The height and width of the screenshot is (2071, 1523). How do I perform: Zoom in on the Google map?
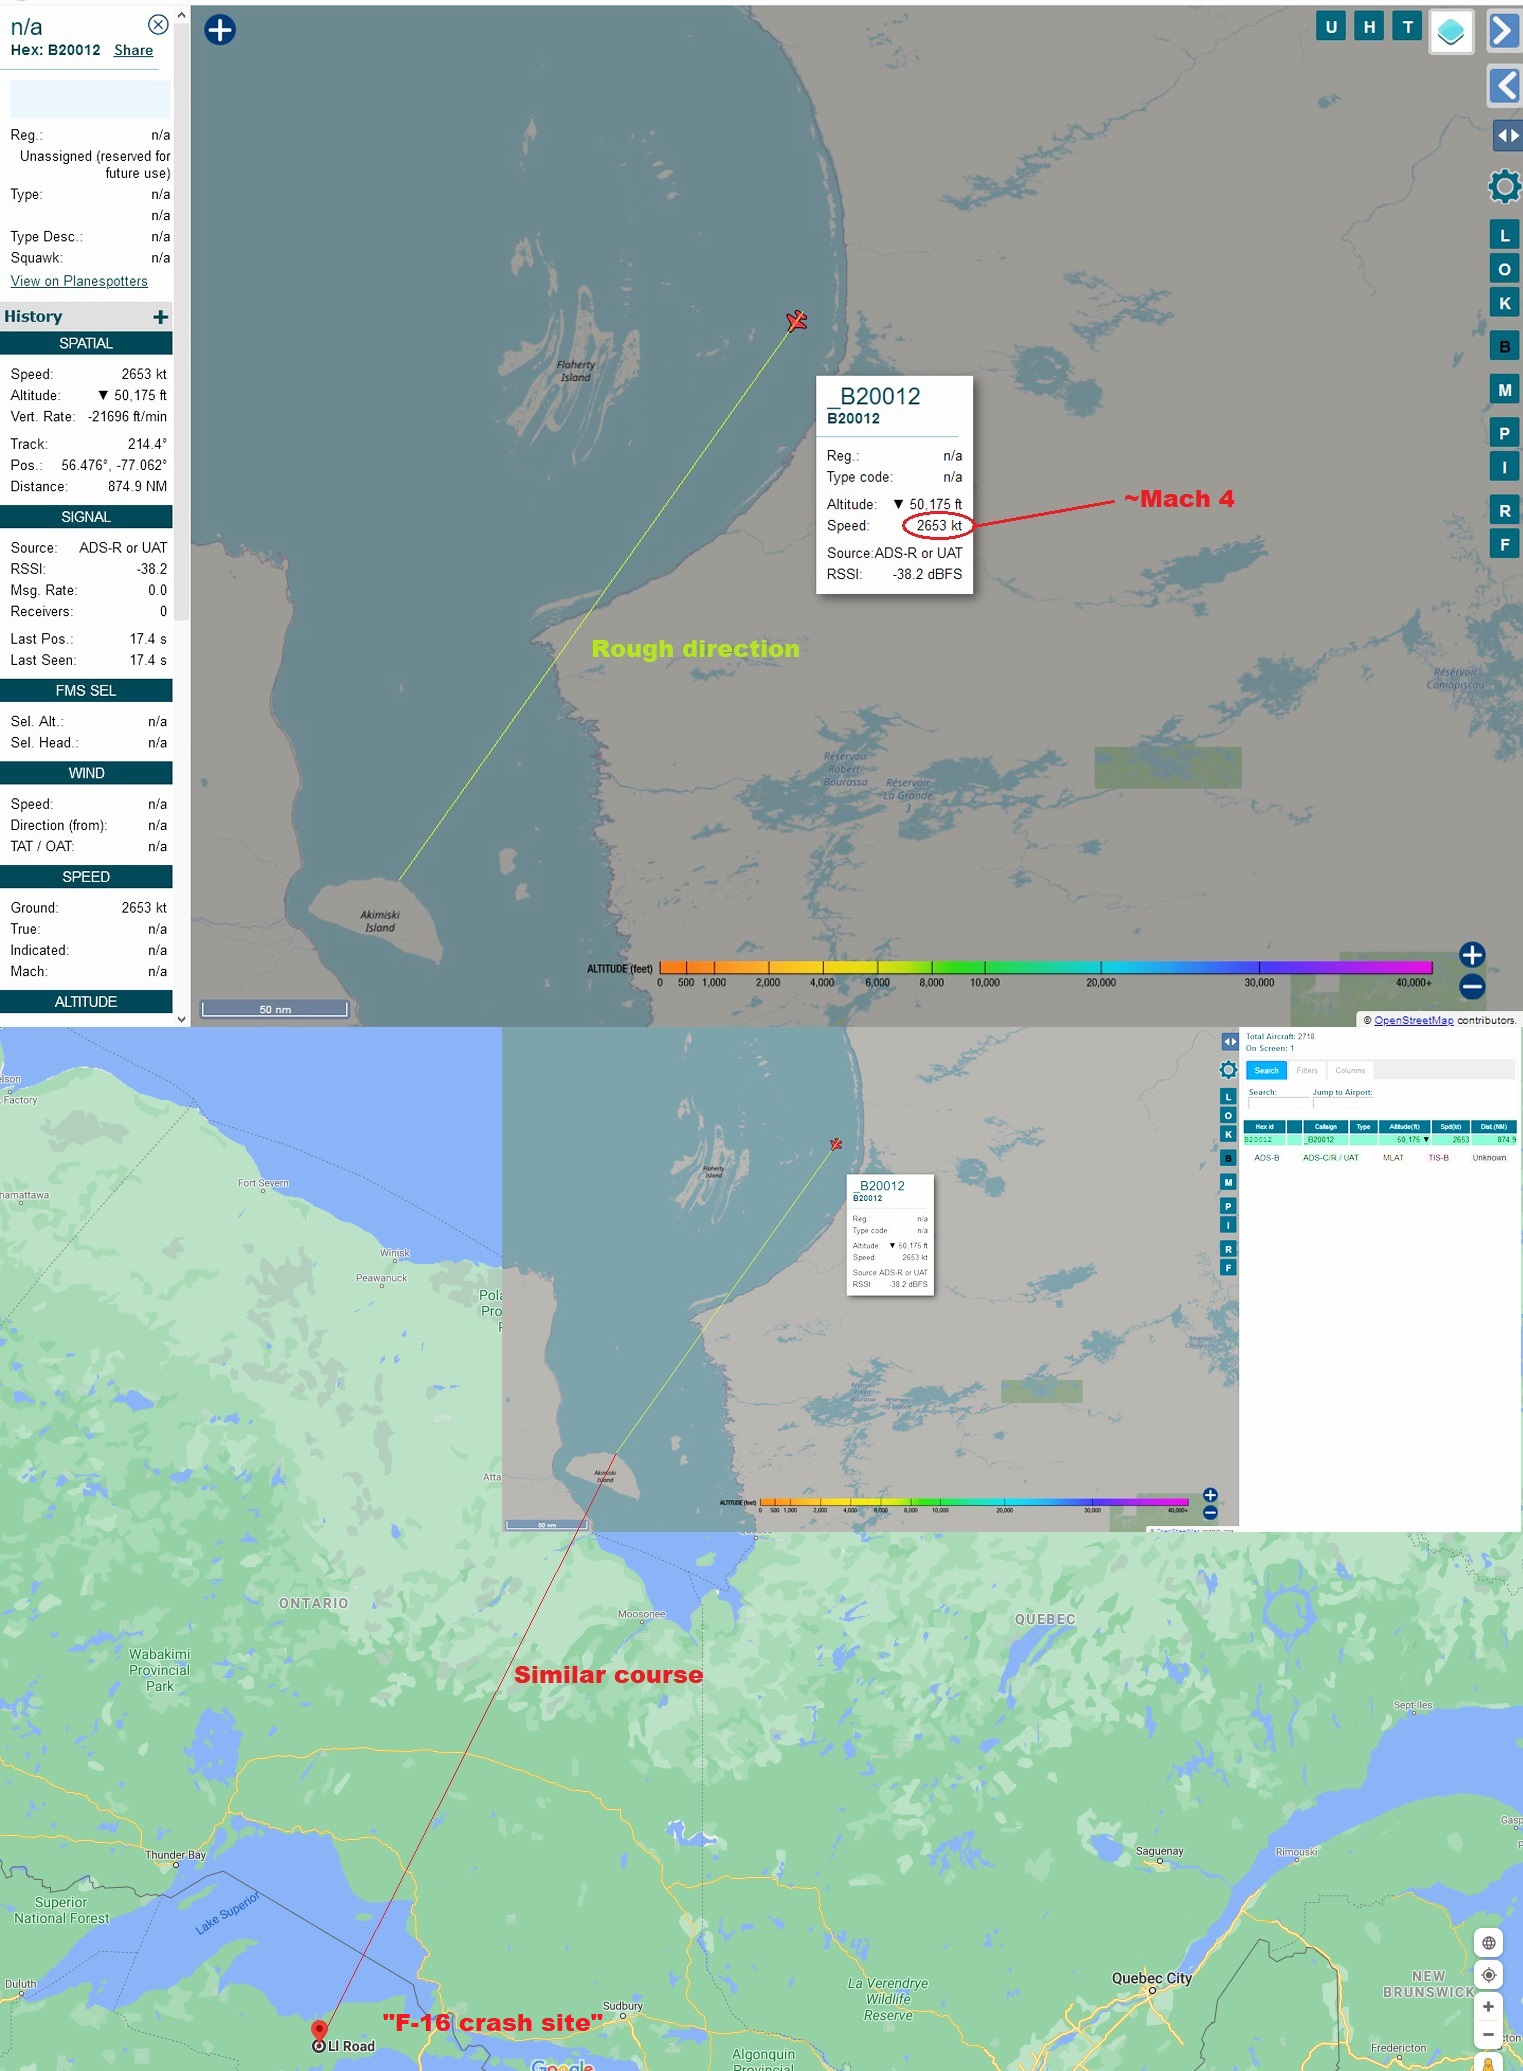tap(1489, 2007)
